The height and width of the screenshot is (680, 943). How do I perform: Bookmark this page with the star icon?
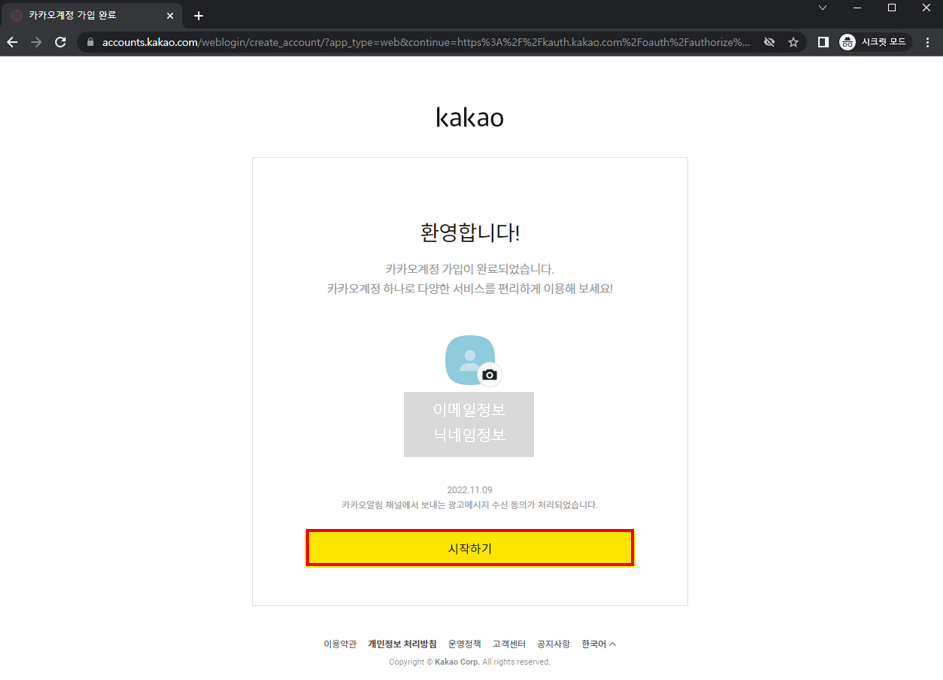[x=793, y=42]
